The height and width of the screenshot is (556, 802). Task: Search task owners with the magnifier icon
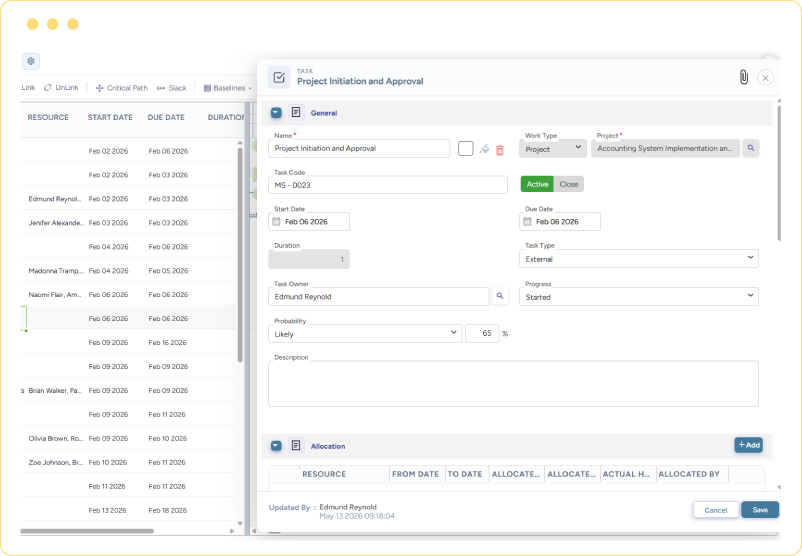[500, 296]
